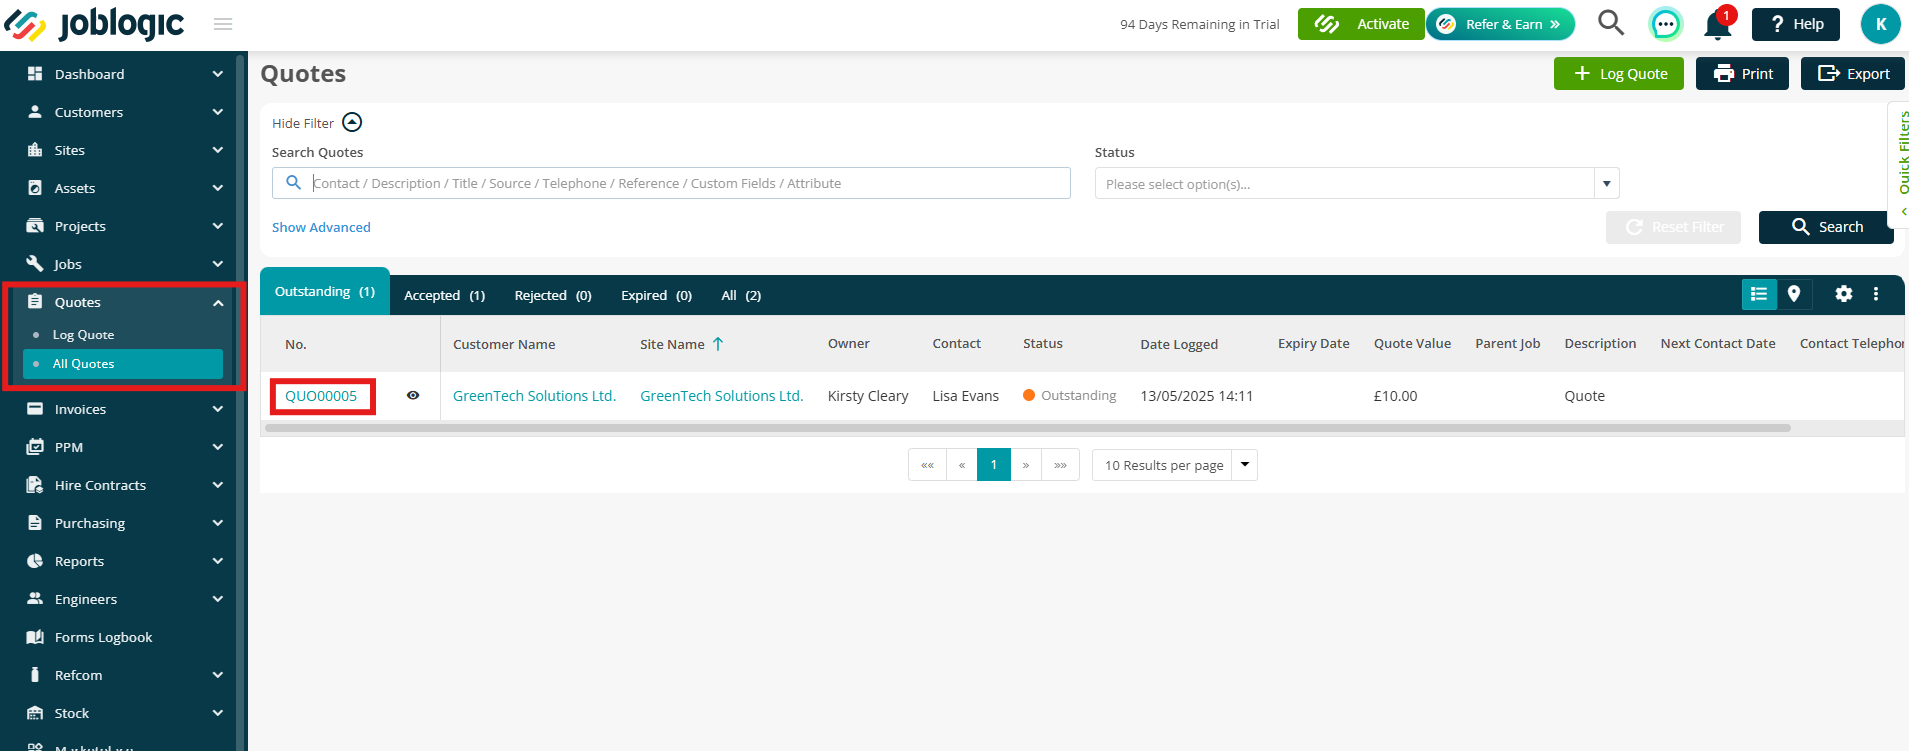Click the Log Quote button
1909x751 pixels.
[1618, 73]
